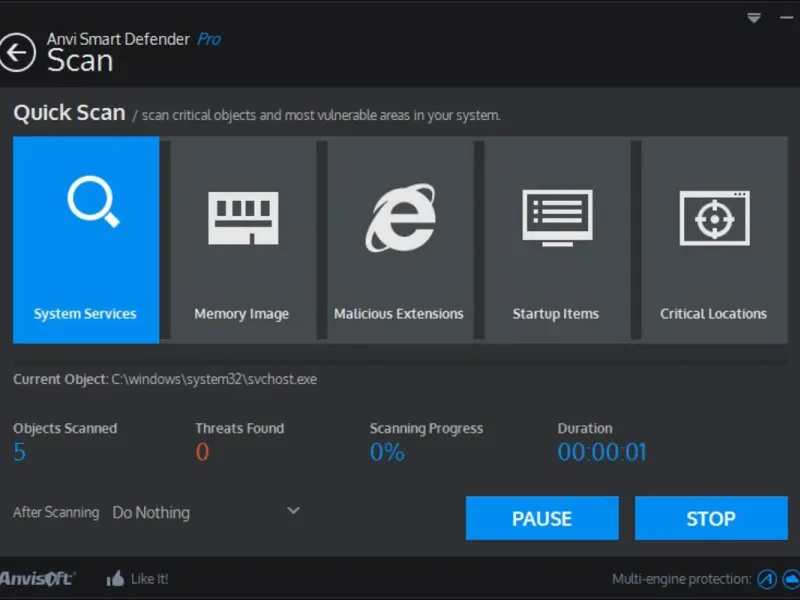Click the Threats Found count
The image size is (800, 600).
point(202,452)
